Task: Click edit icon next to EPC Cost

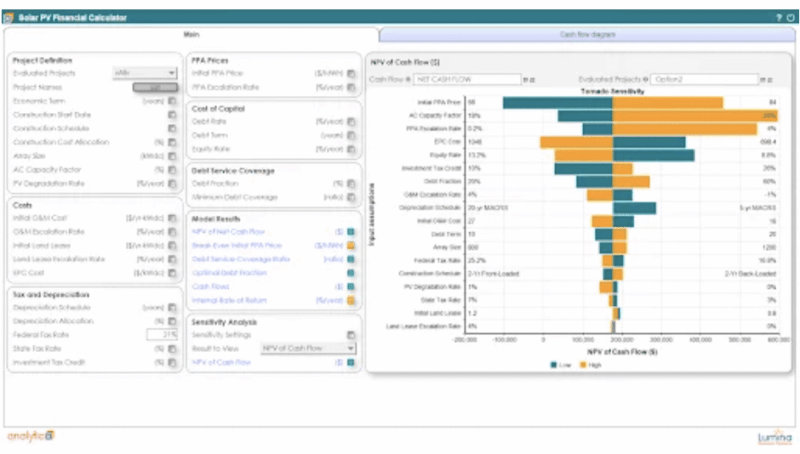Action: pyautogui.click(x=172, y=273)
